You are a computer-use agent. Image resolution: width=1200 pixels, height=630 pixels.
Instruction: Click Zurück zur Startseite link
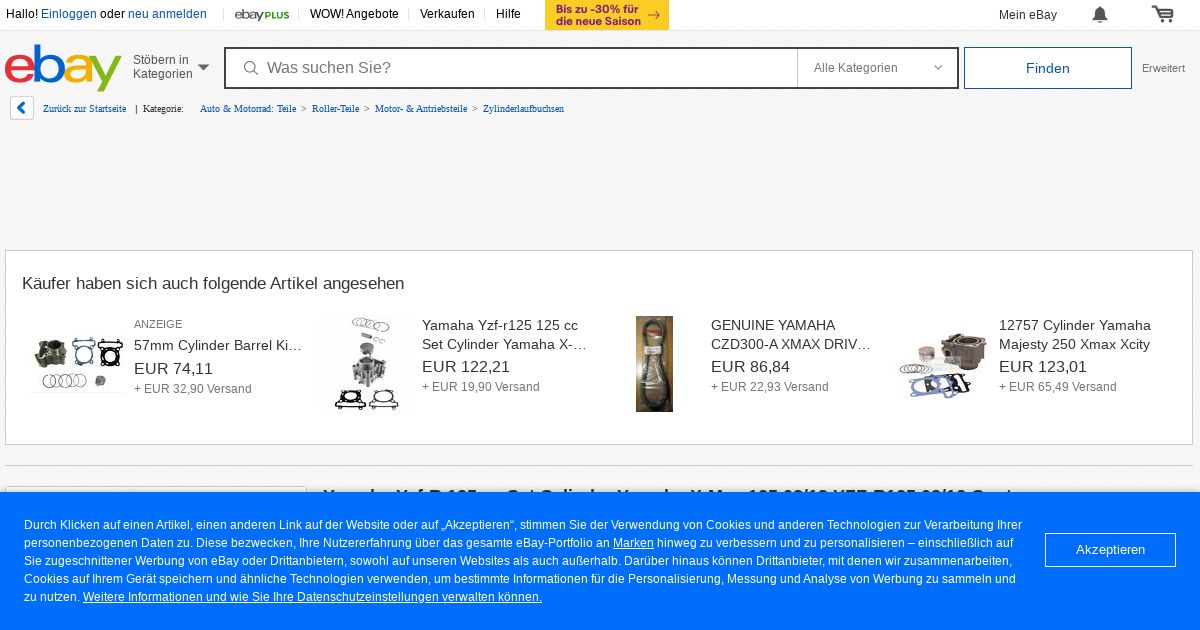coord(85,108)
